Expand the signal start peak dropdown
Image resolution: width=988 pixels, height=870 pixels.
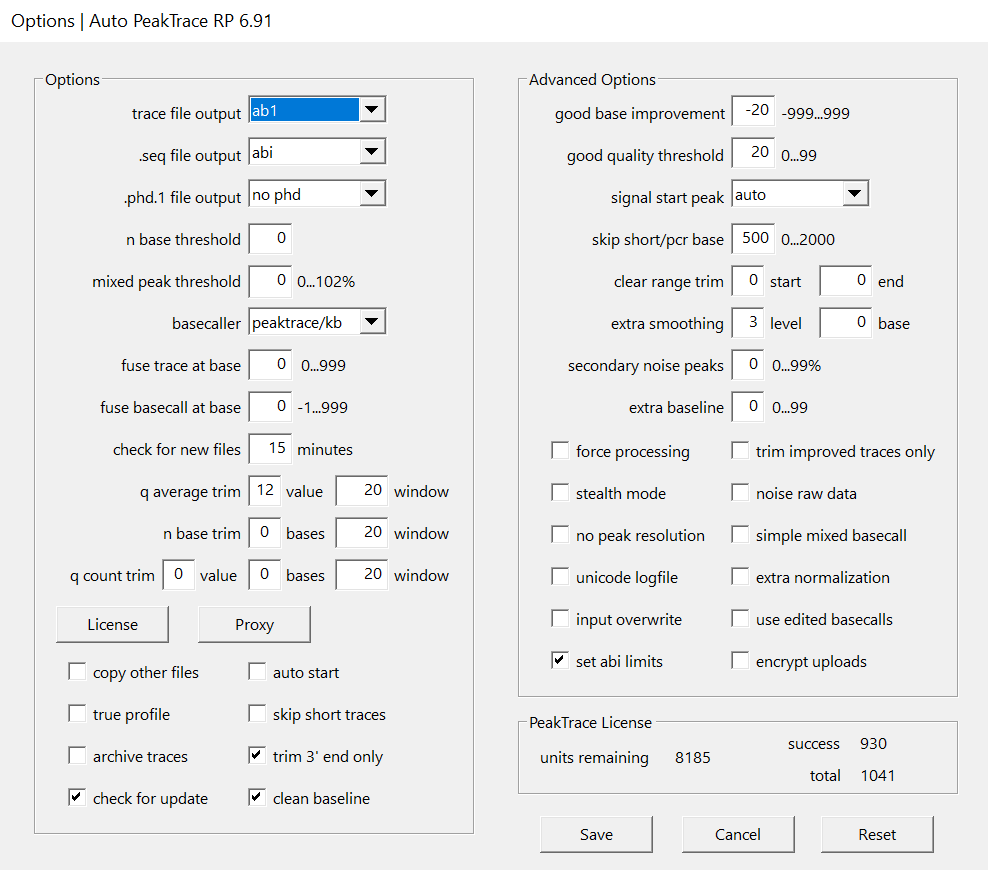point(855,193)
